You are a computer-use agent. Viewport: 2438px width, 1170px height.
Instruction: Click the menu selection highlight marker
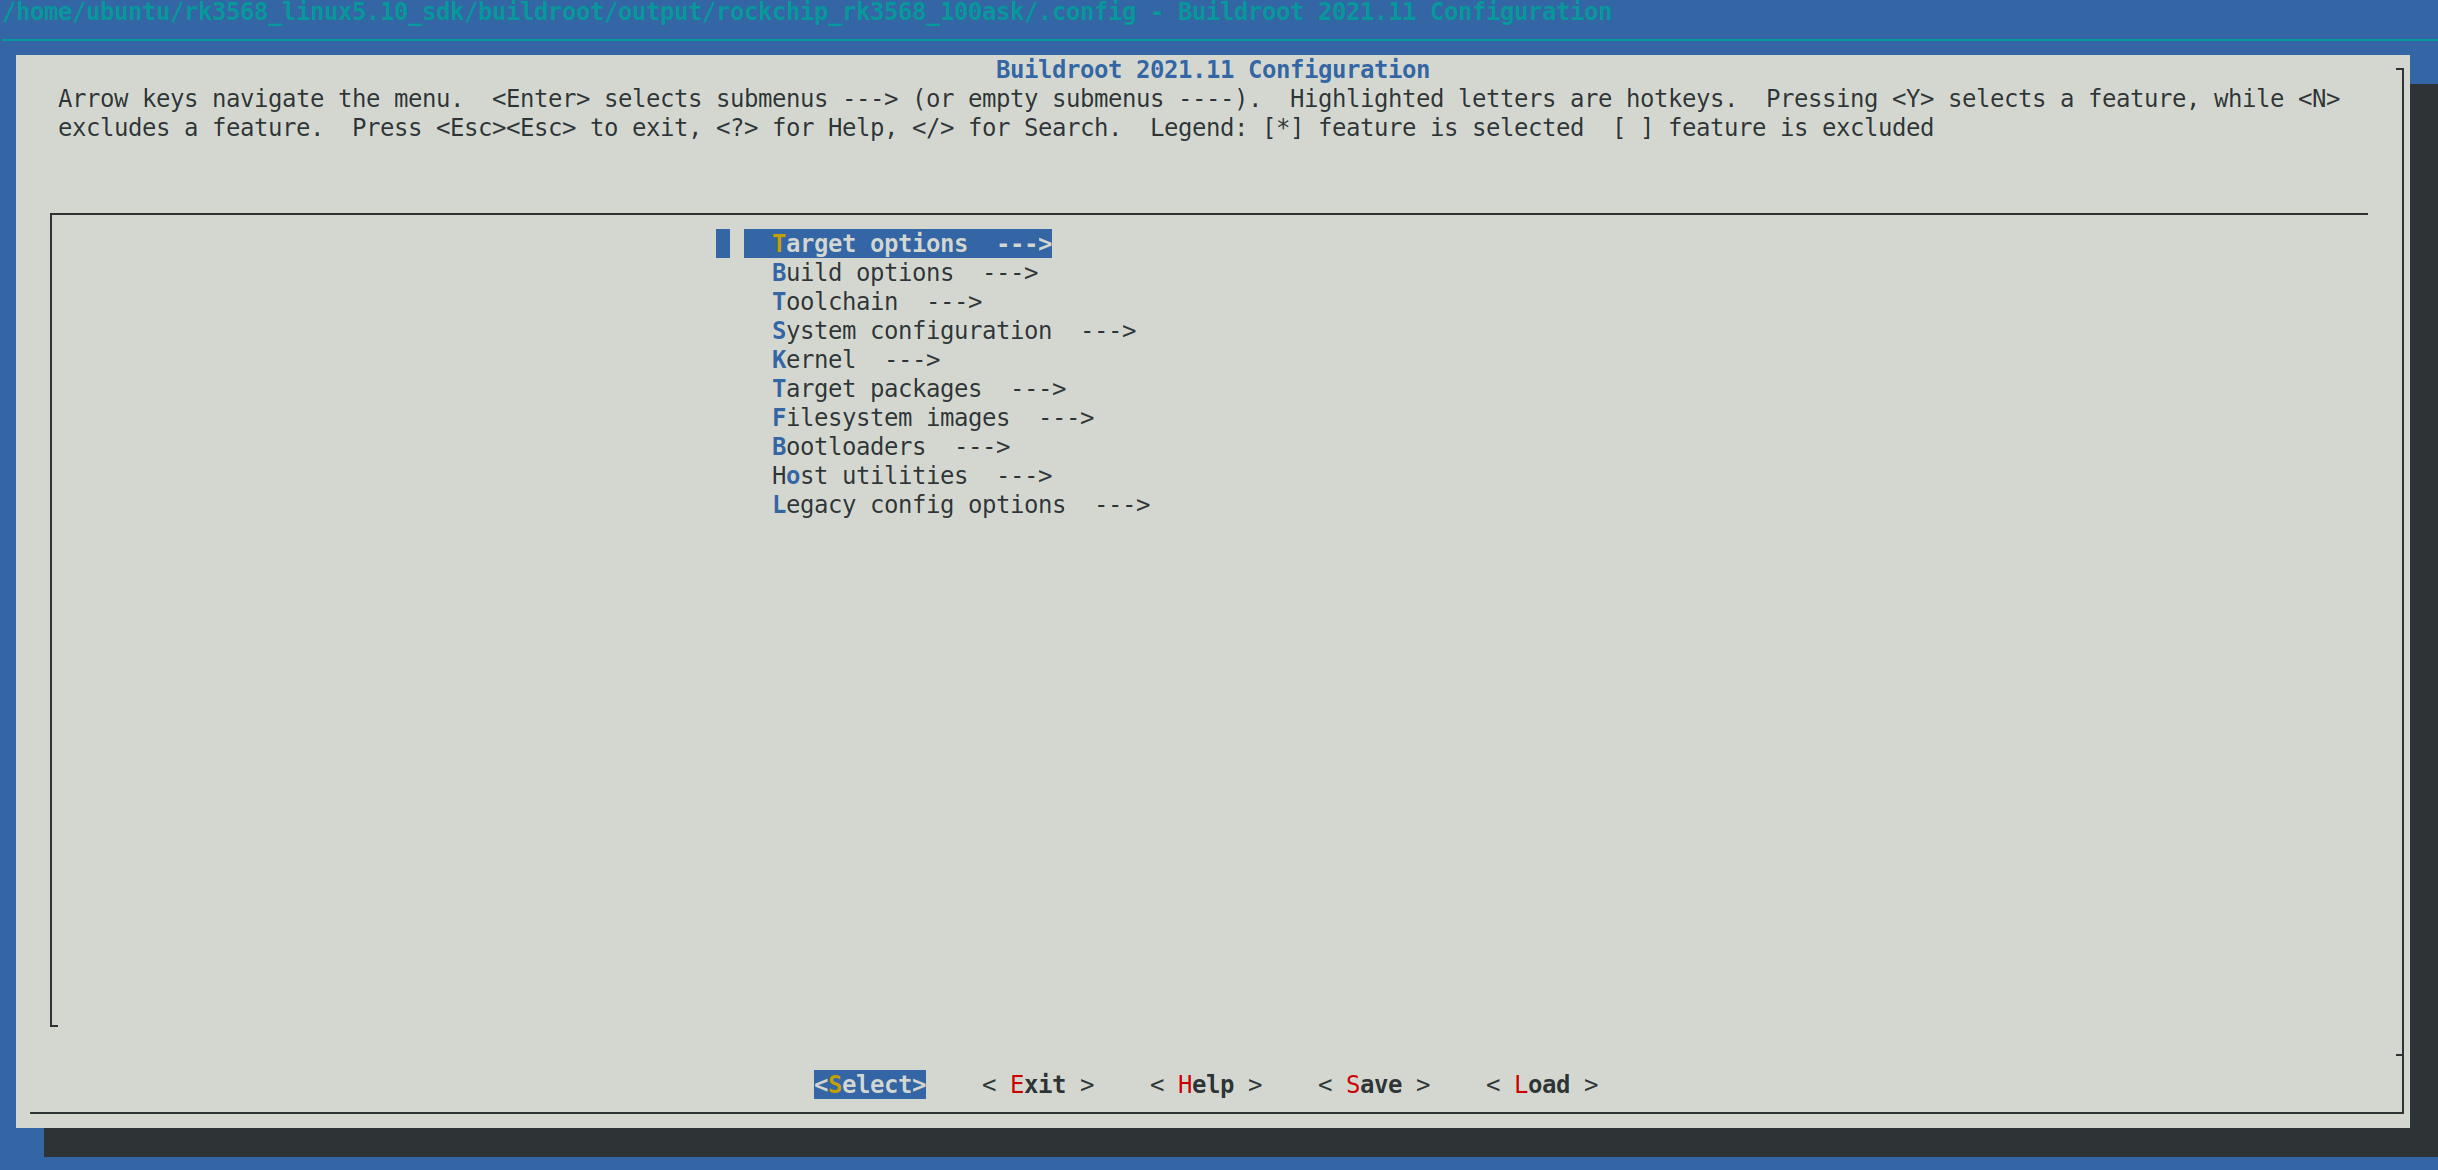click(x=722, y=243)
